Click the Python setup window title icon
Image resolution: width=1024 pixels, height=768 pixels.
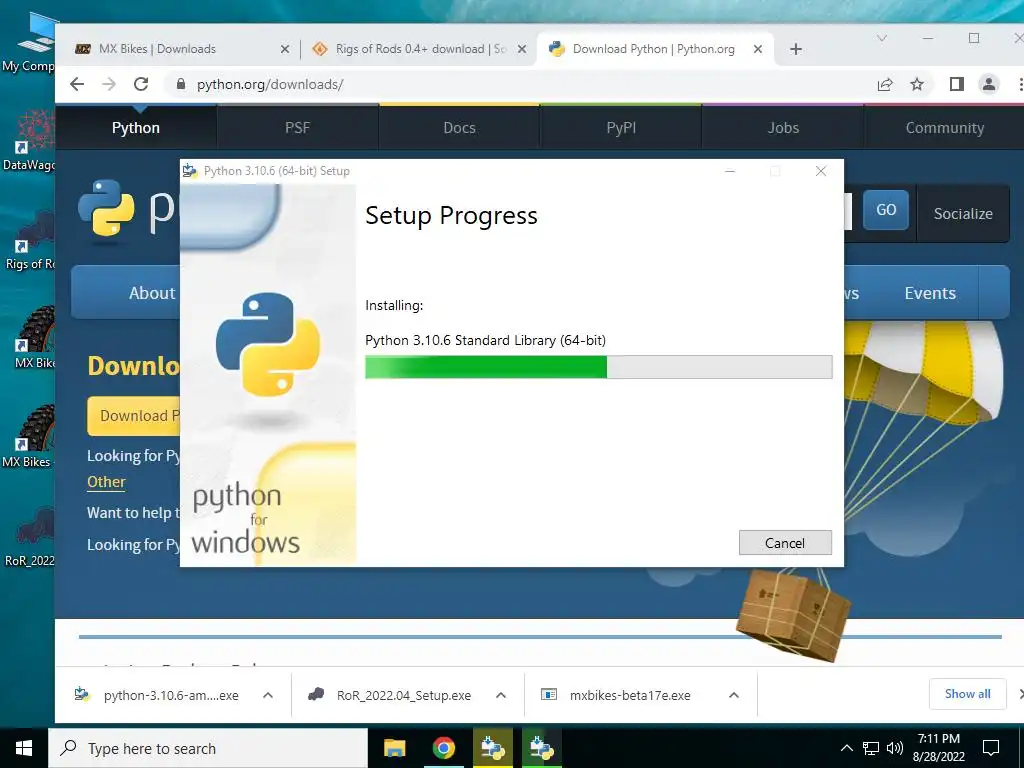(190, 170)
